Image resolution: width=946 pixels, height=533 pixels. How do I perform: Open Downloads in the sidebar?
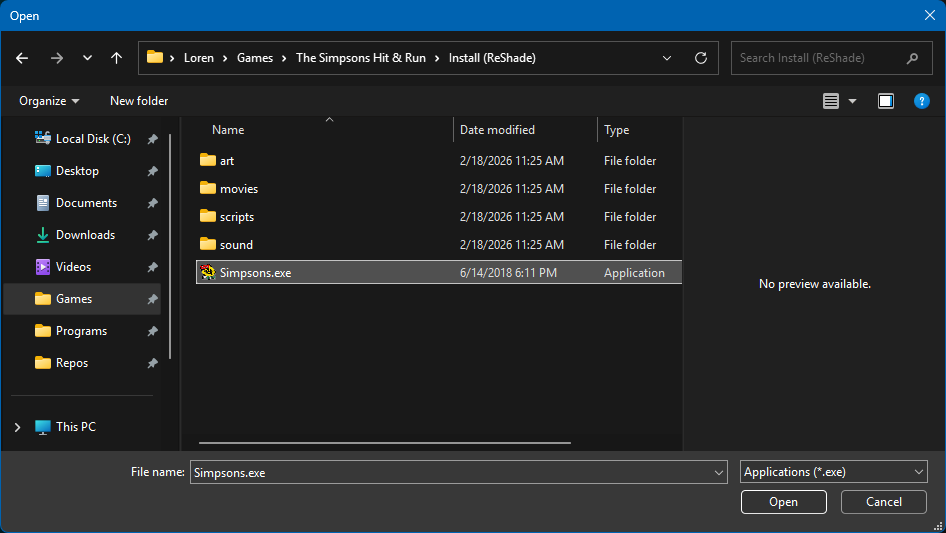(x=83, y=235)
